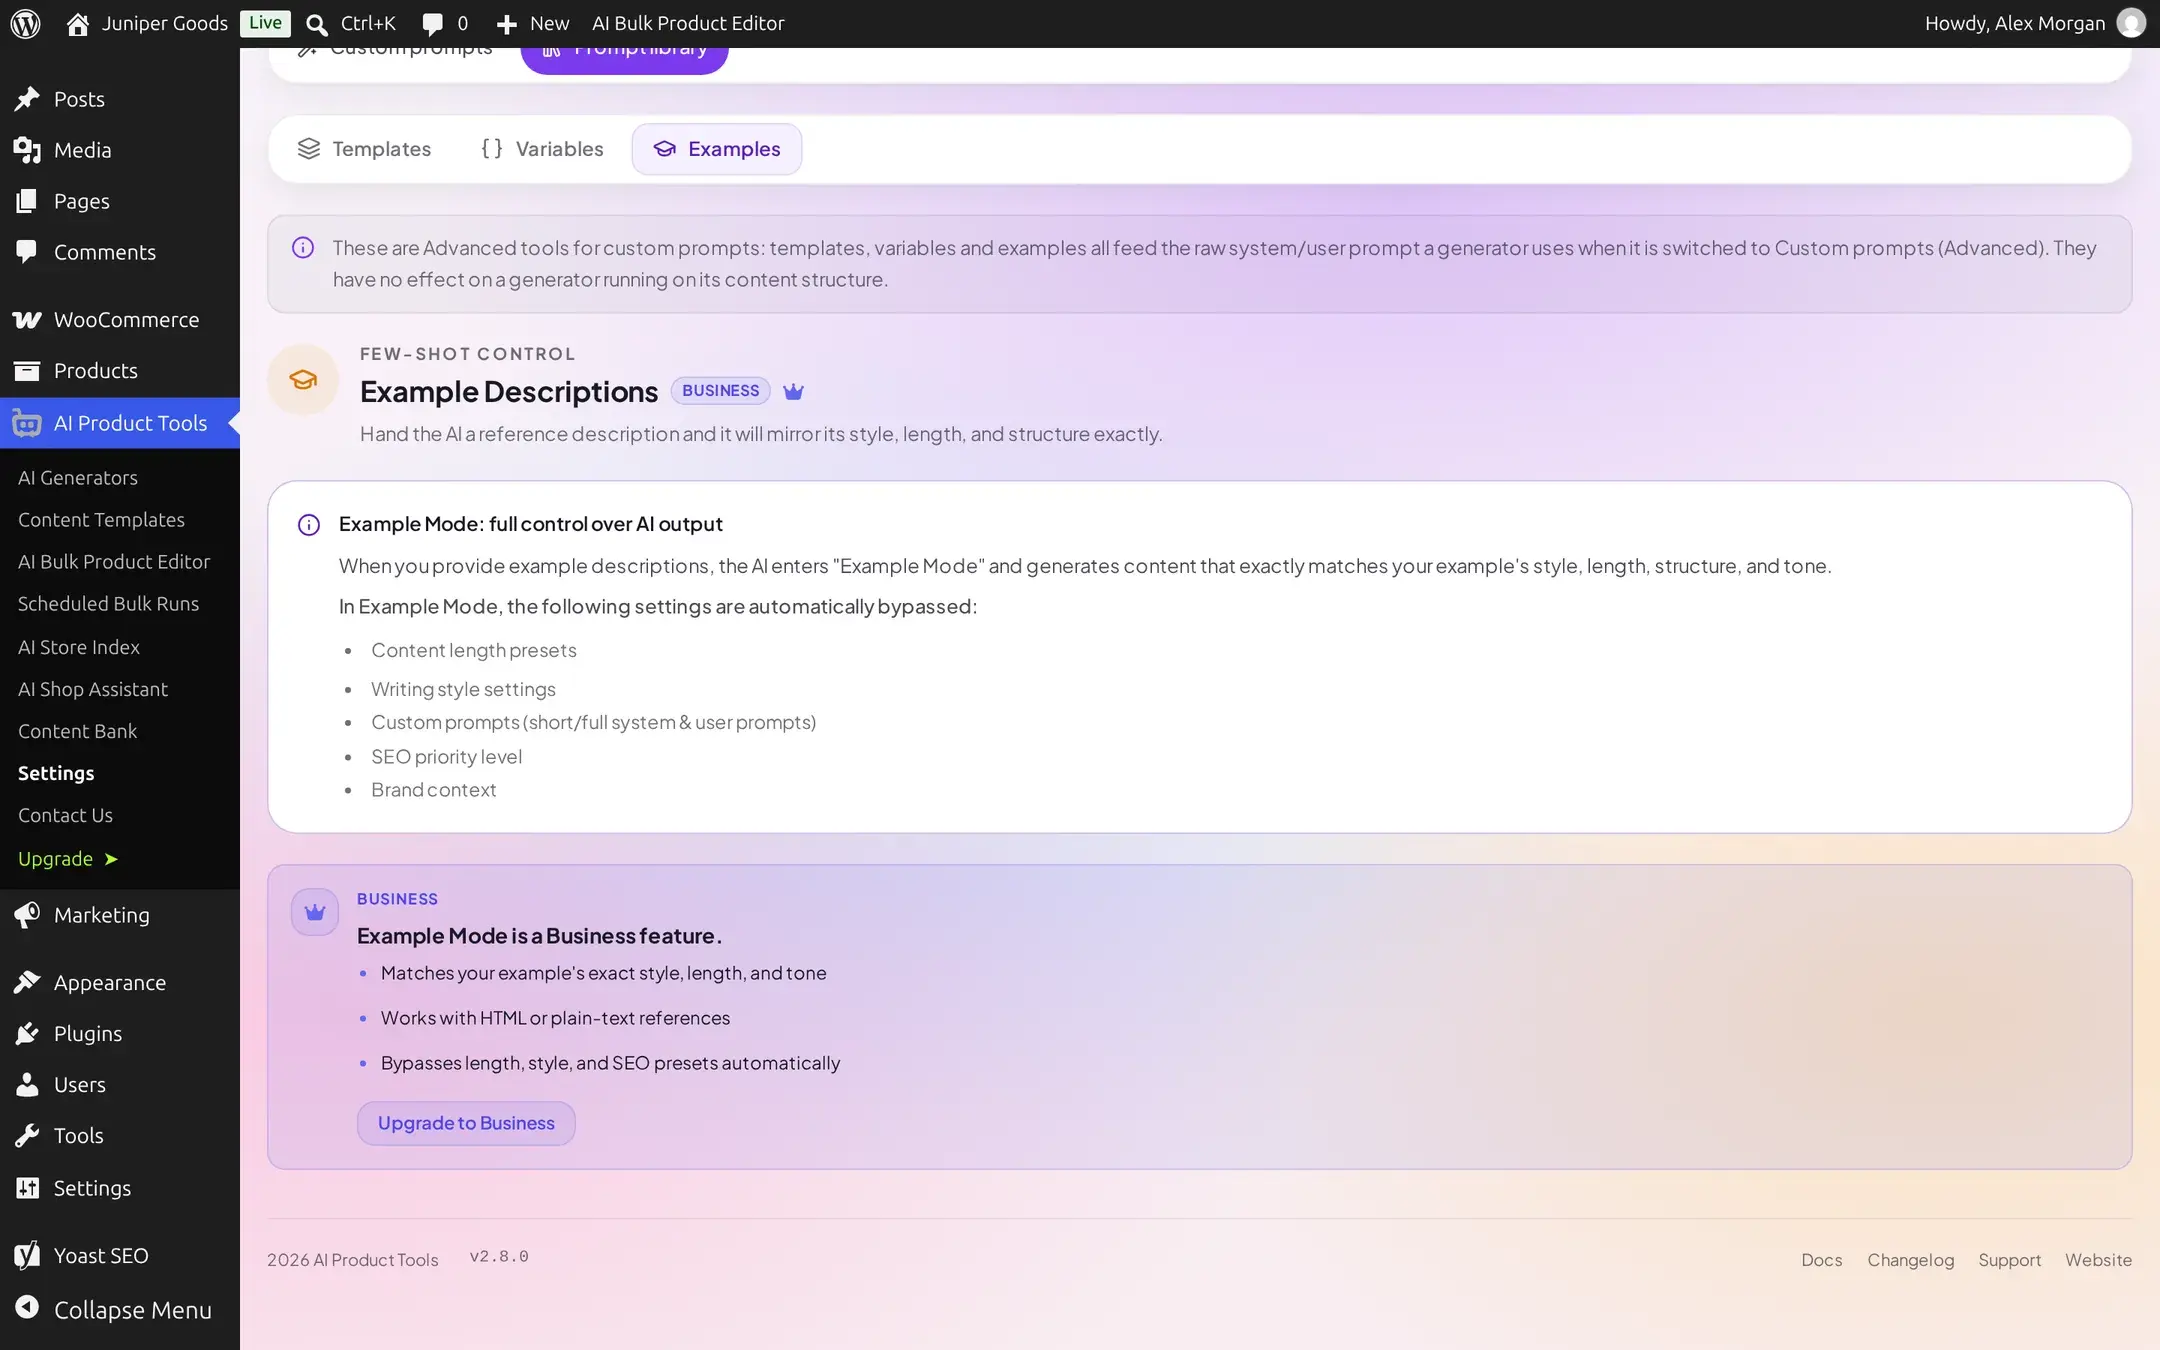This screenshot has width=2160, height=1350.
Task: Open Pages sidebar icon
Action: (x=27, y=200)
